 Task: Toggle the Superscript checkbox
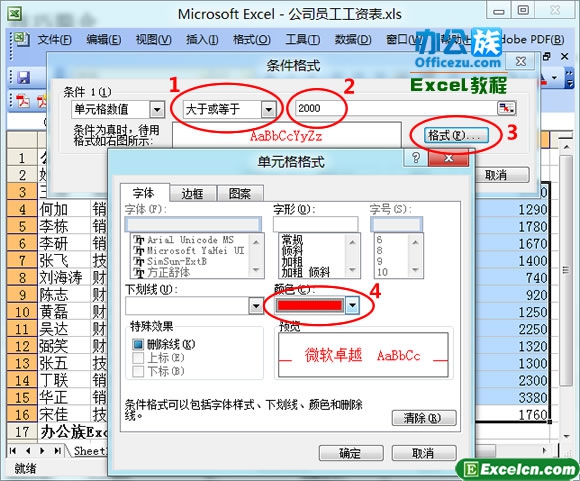pos(138,358)
